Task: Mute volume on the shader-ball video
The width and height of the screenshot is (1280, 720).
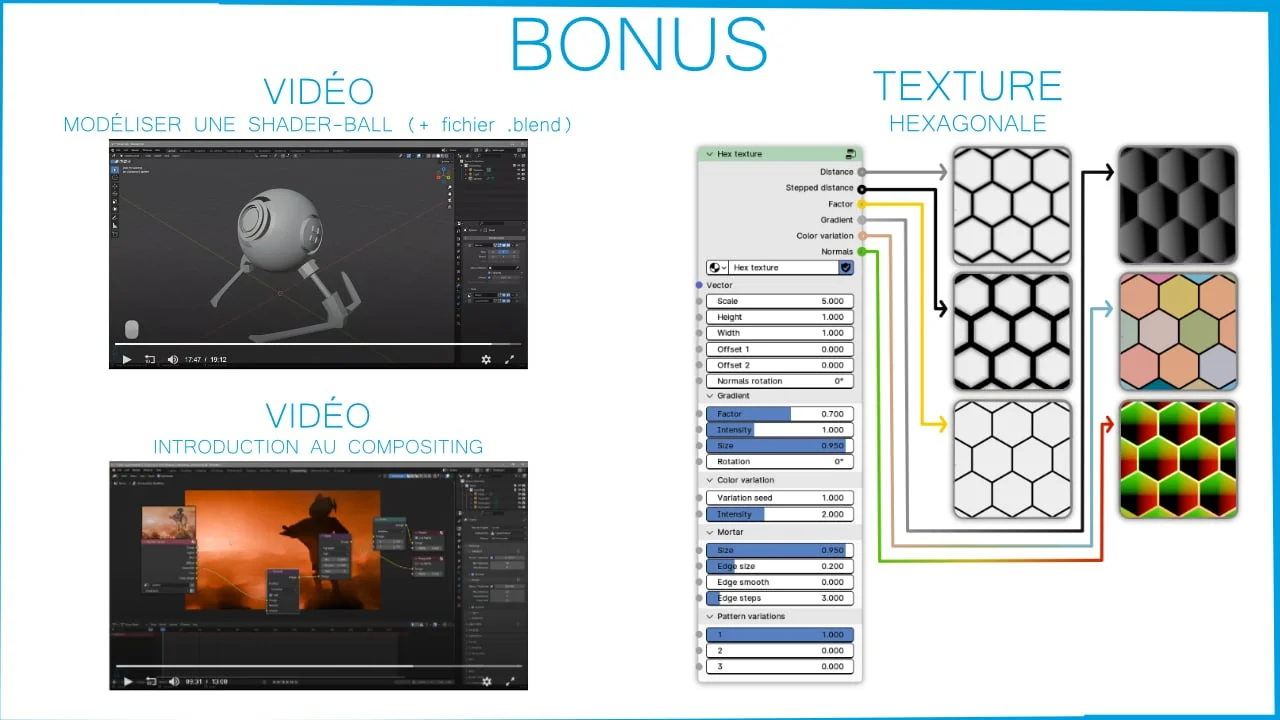Action: [172, 359]
